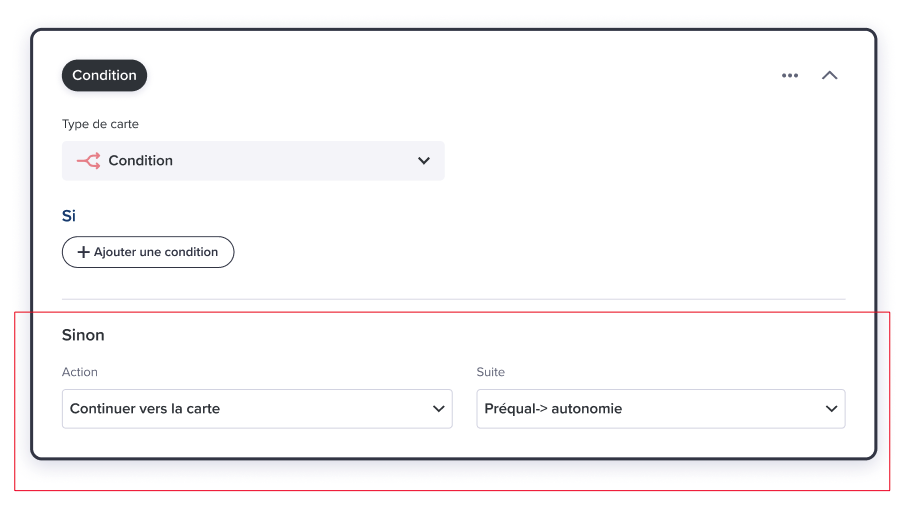Screen dimensions: 906x510
Task: Click the Condition text in card type selector
Action: pyautogui.click(x=140, y=161)
